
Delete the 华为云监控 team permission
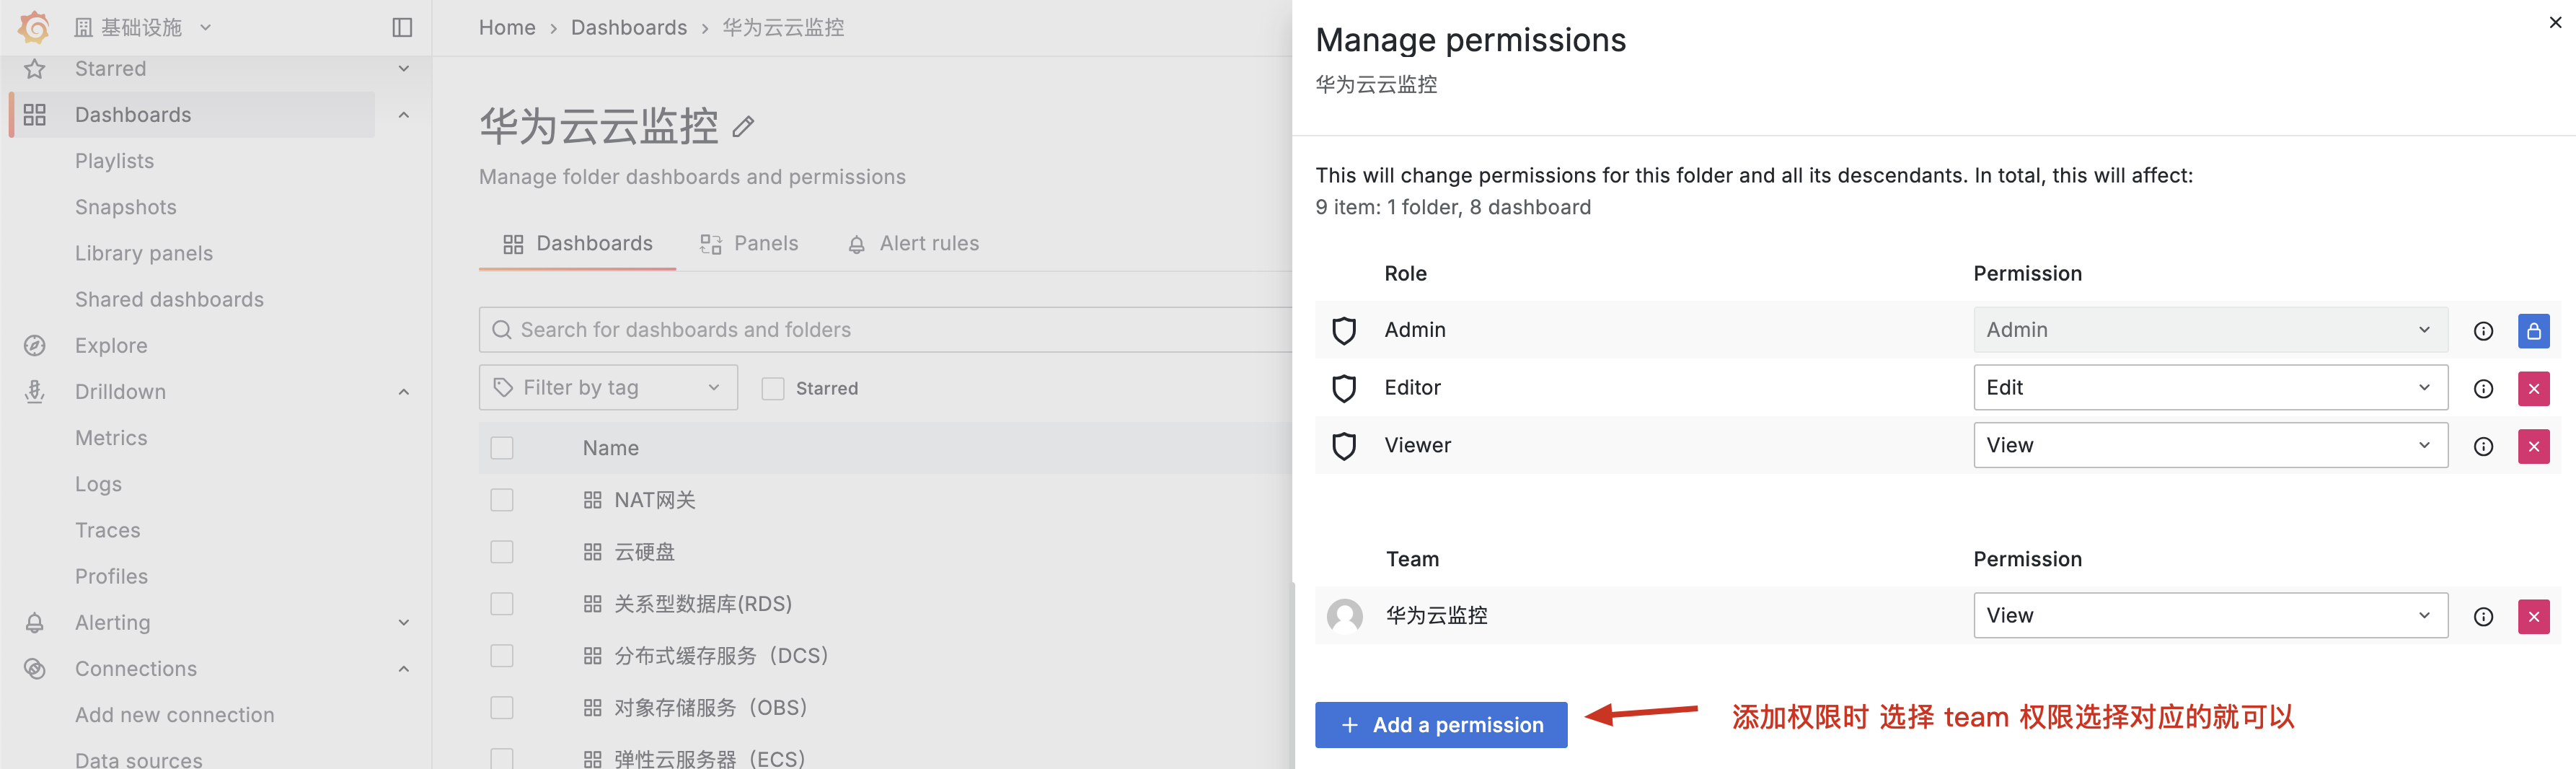(x=2532, y=616)
